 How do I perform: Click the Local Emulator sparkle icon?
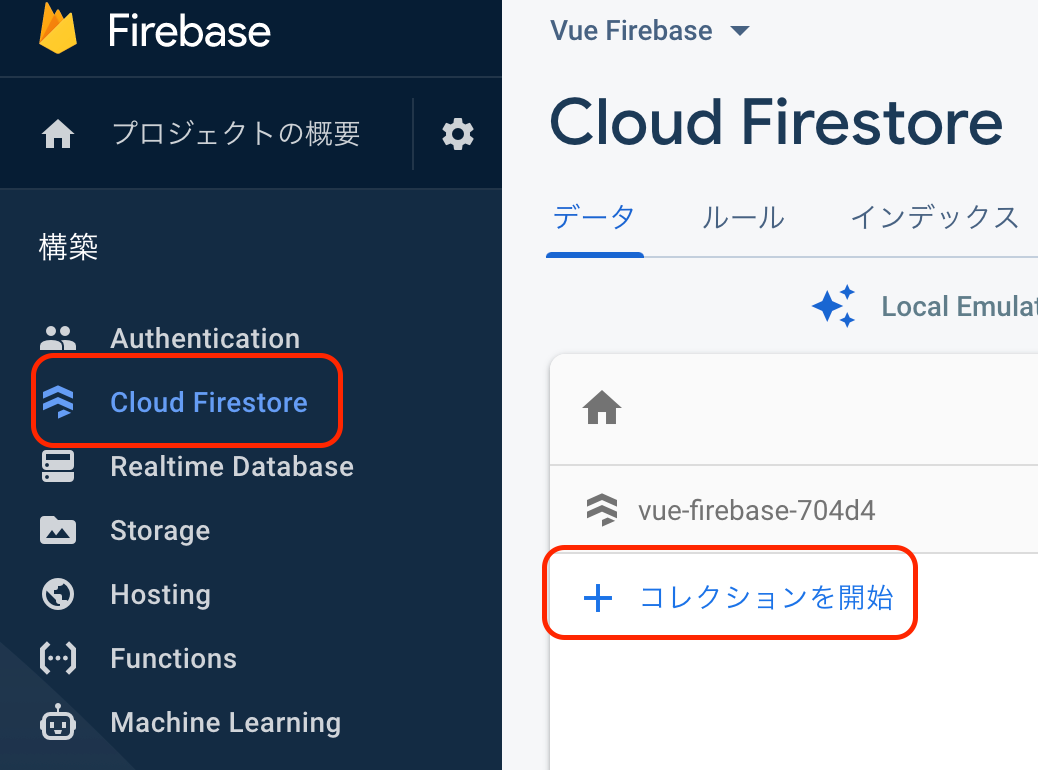coord(835,307)
